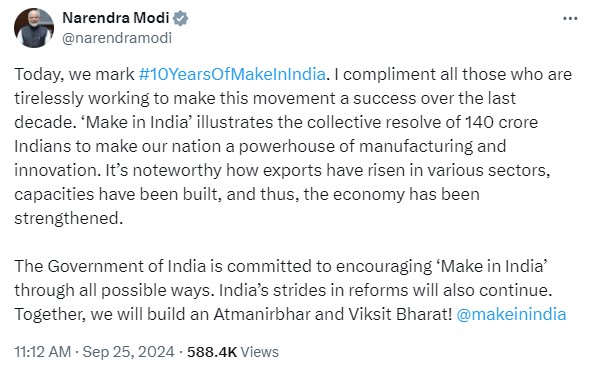This screenshot has width=594, height=370.
Task: Open the tweet's three-dot more options menu
Action: (570, 18)
